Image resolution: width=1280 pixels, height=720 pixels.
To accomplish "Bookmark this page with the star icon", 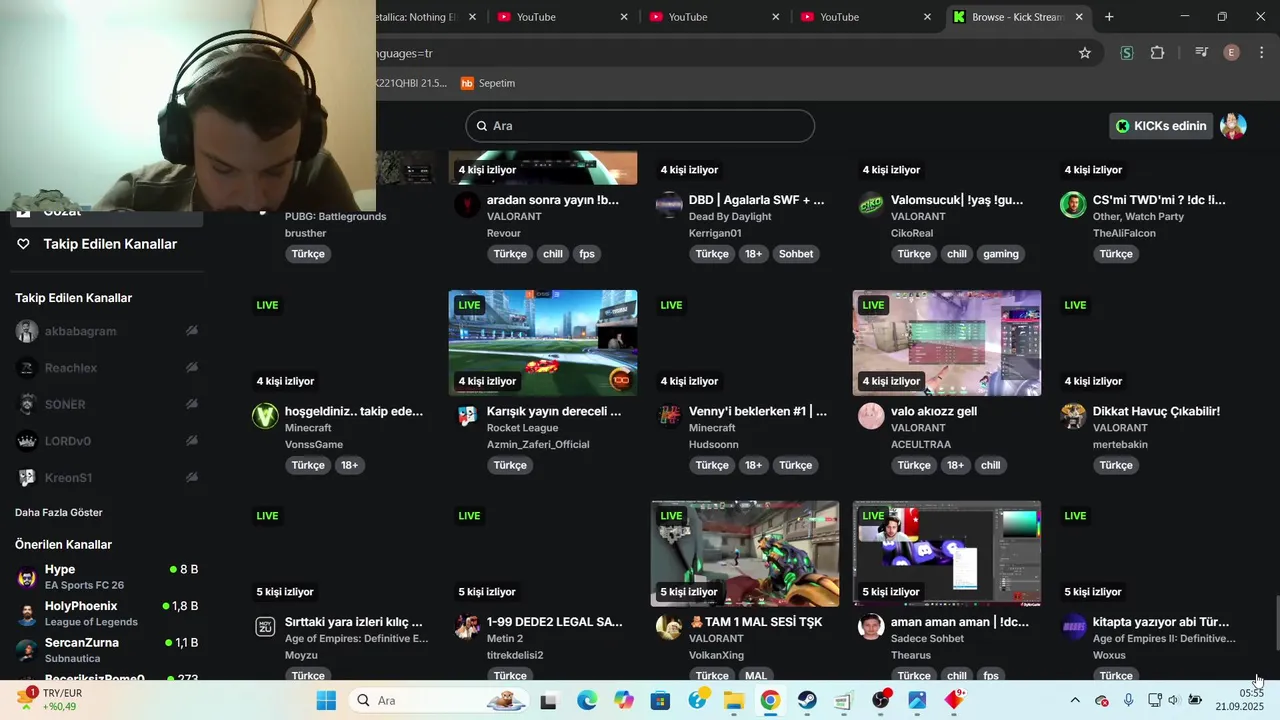I will 1085,53.
